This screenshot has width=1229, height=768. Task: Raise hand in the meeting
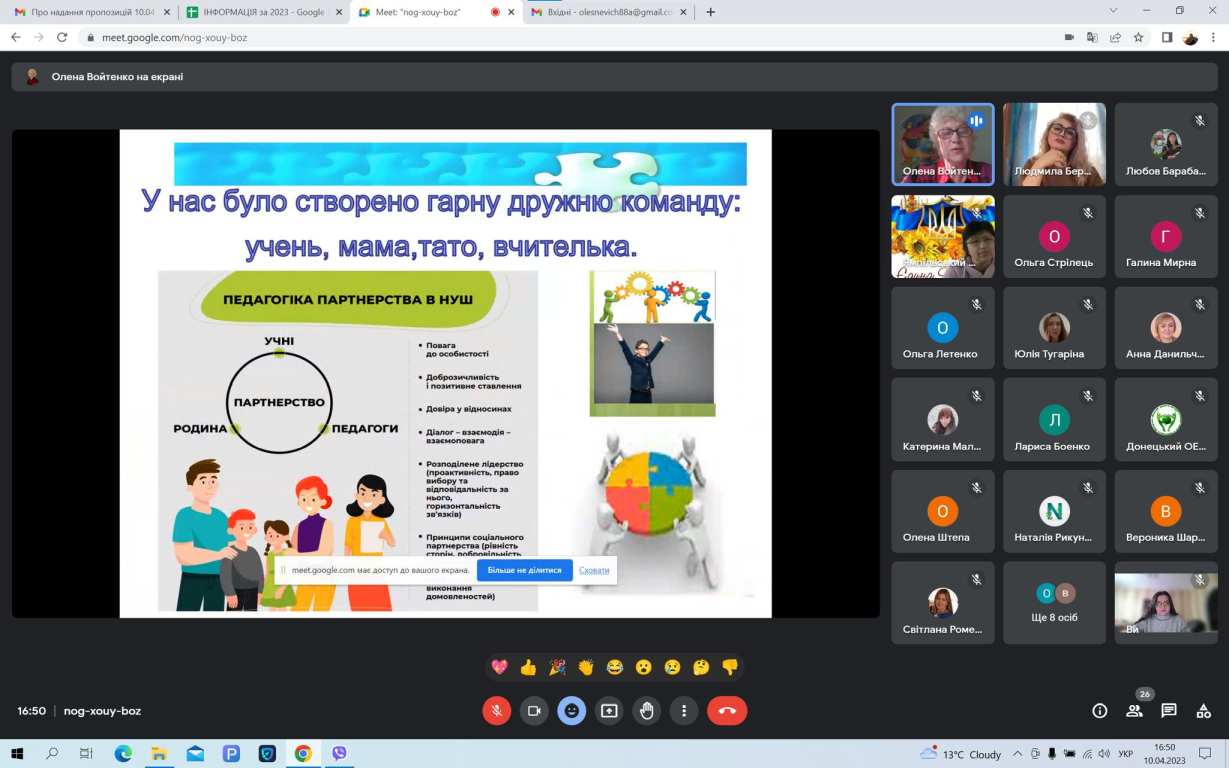tap(647, 711)
